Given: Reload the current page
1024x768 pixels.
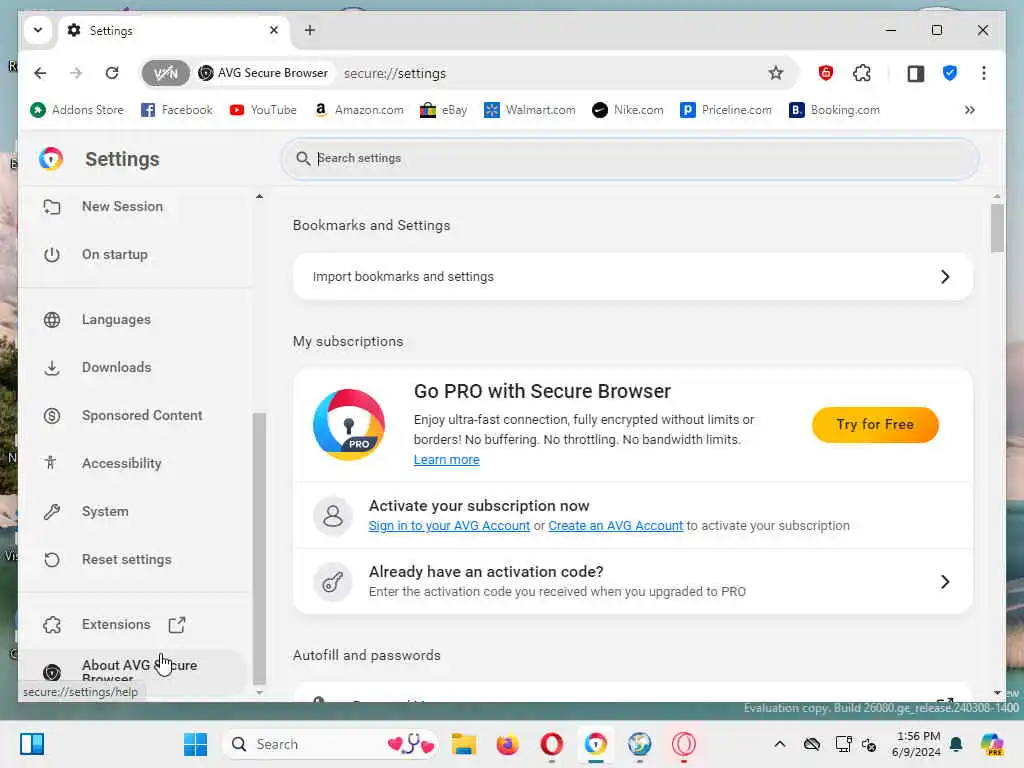Looking at the screenshot, I should [x=112, y=73].
